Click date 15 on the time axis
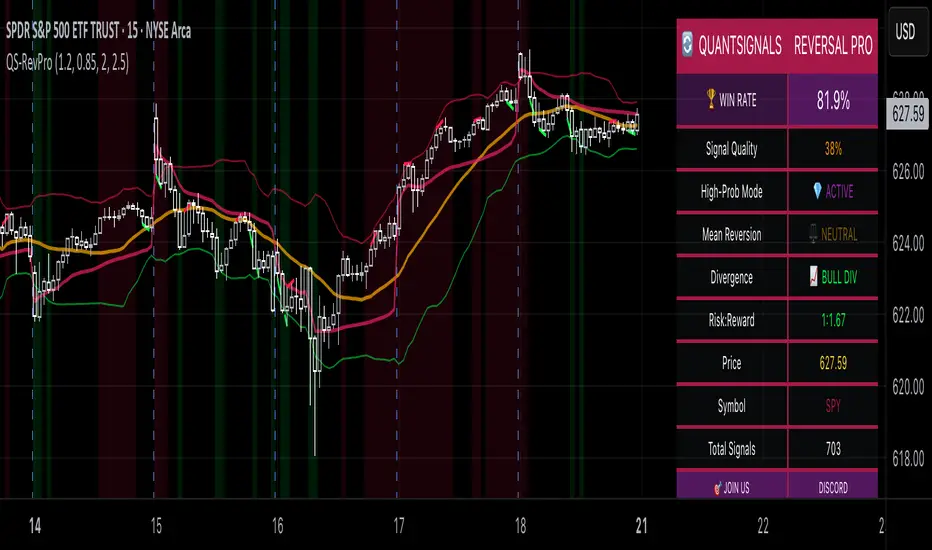The height and width of the screenshot is (550, 932). (156, 525)
